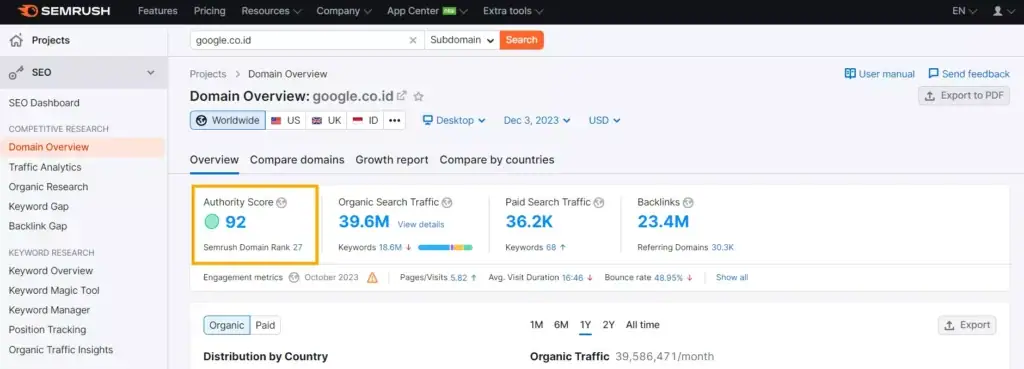Image resolution: width=1024 pixels, height=369 pixels.
Task: Open Keyword Magic Tool in sidebar
Action: coord(54,291)
